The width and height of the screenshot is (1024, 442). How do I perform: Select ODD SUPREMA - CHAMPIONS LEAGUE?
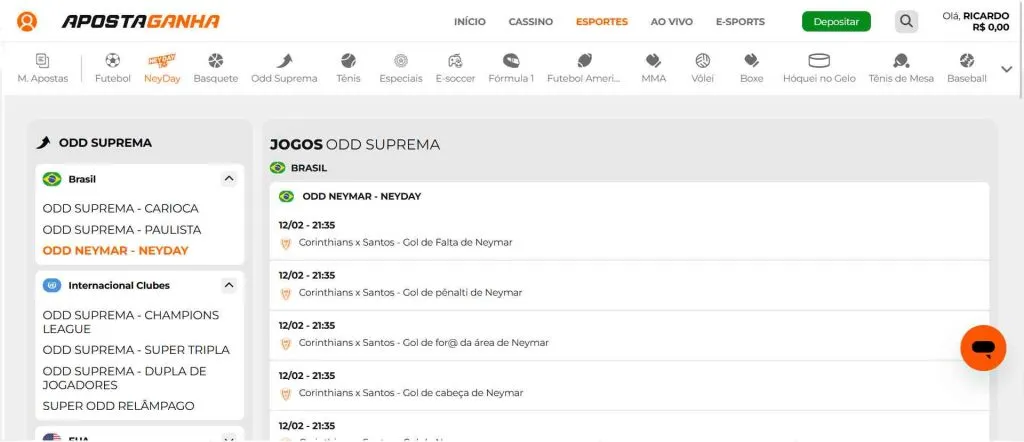[x=131, y=322]
